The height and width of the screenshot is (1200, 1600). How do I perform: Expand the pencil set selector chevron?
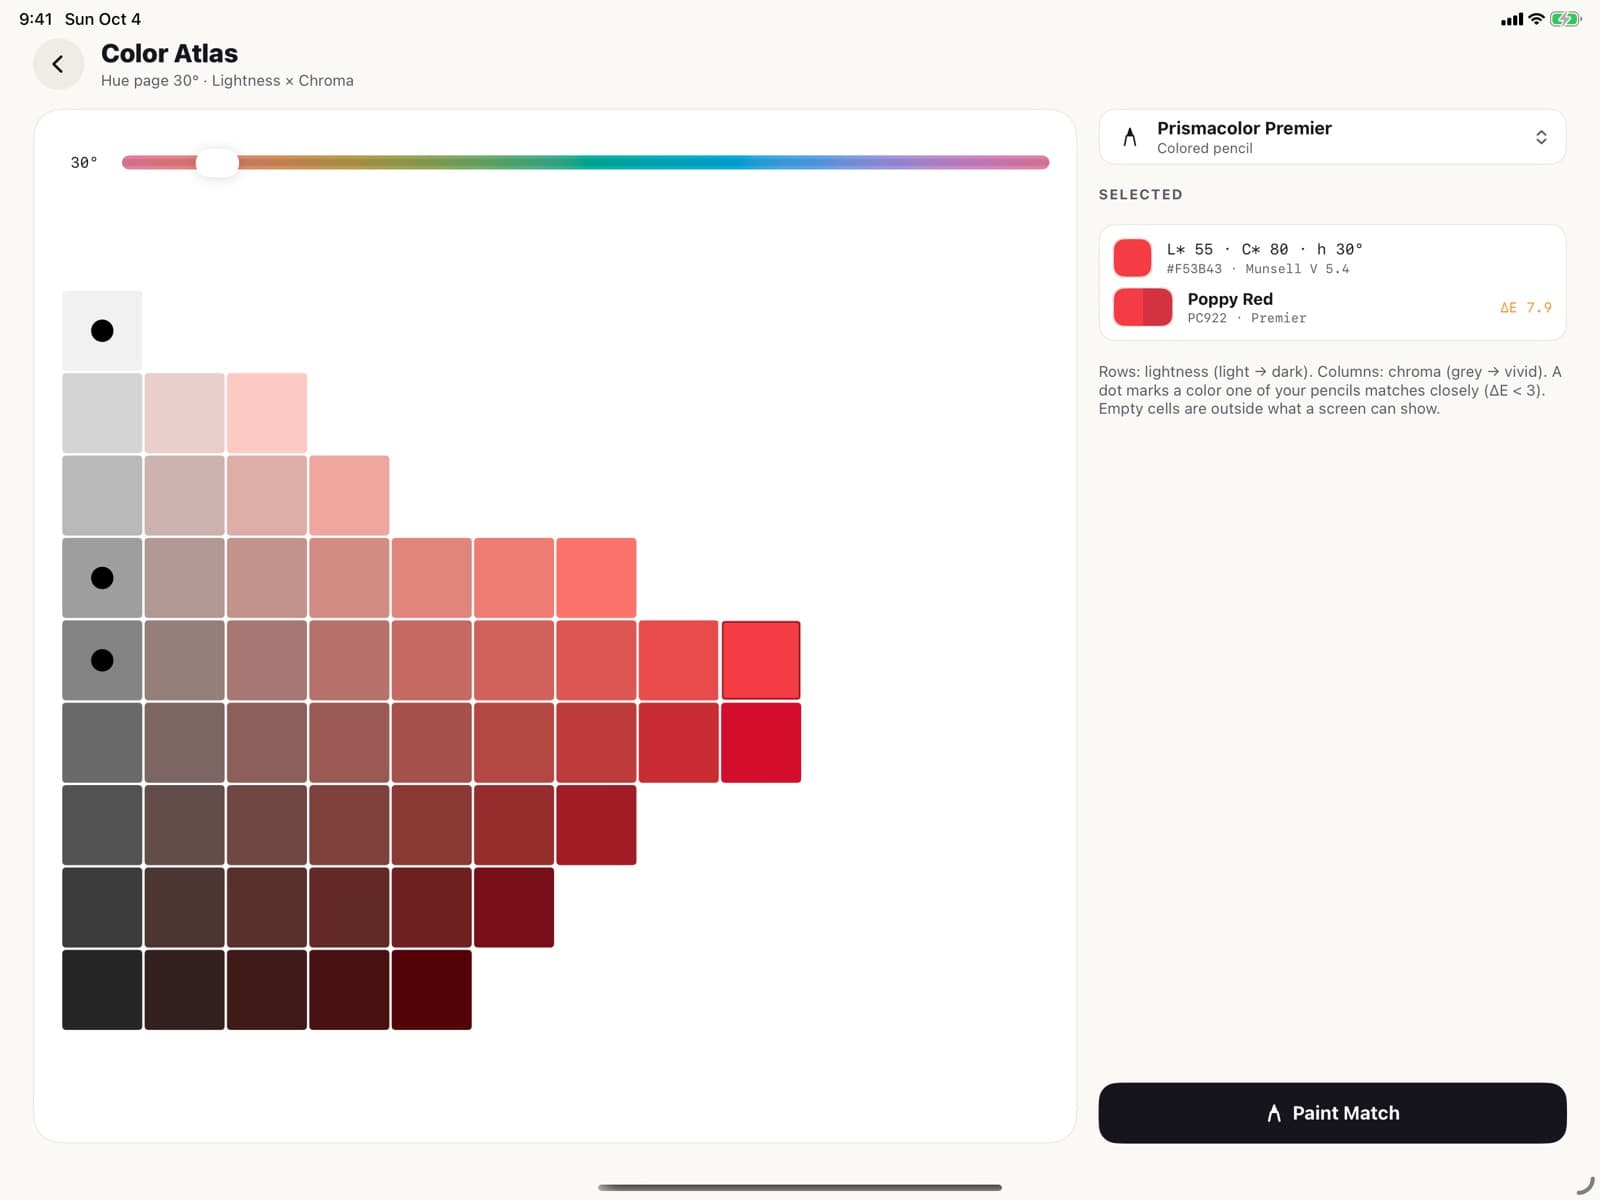point(1541,137)
